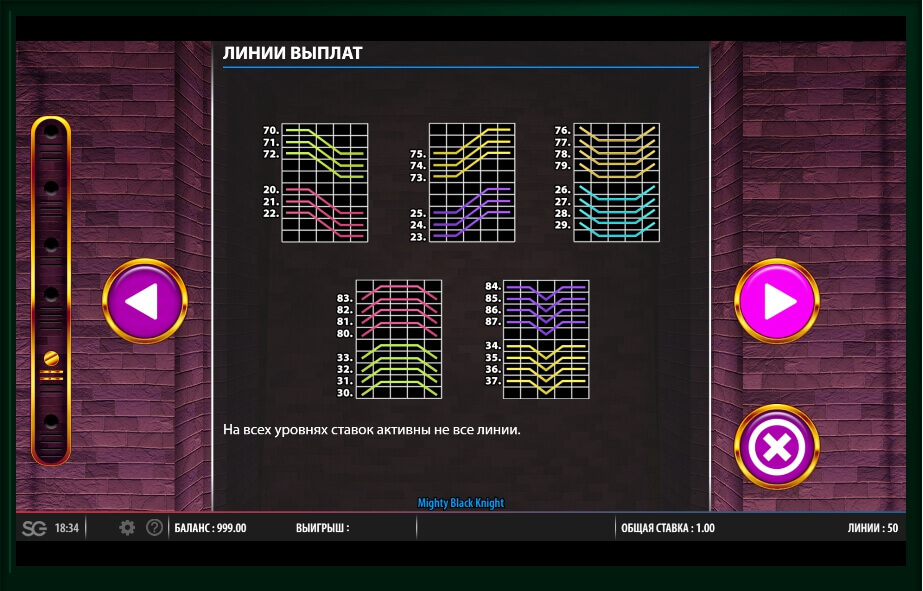Click the top hole of the page indicator
The height and width of the screenshot is (591, 923).
51,133
